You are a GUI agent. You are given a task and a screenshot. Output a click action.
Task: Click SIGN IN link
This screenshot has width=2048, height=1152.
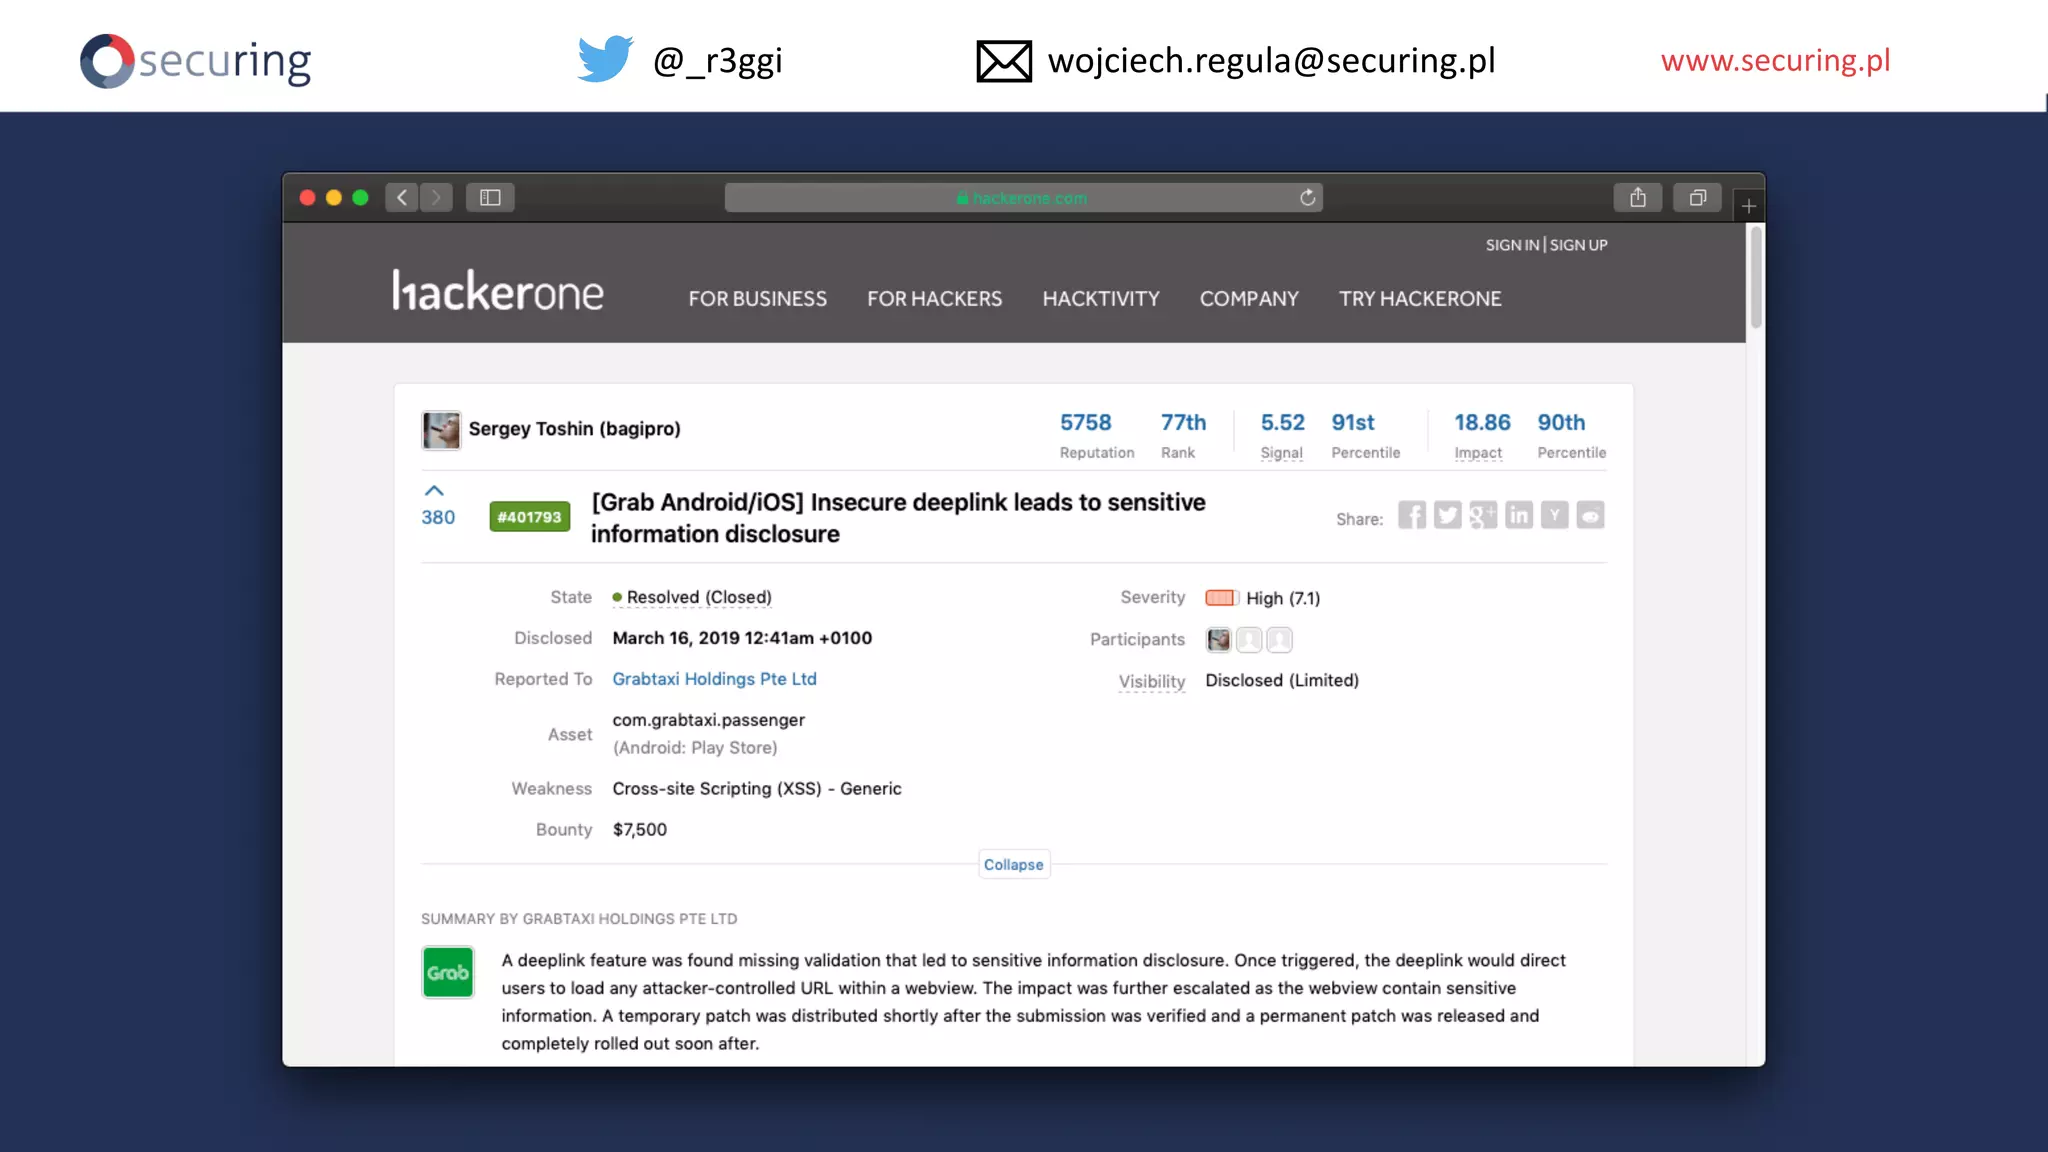[x=1511, y=245]
